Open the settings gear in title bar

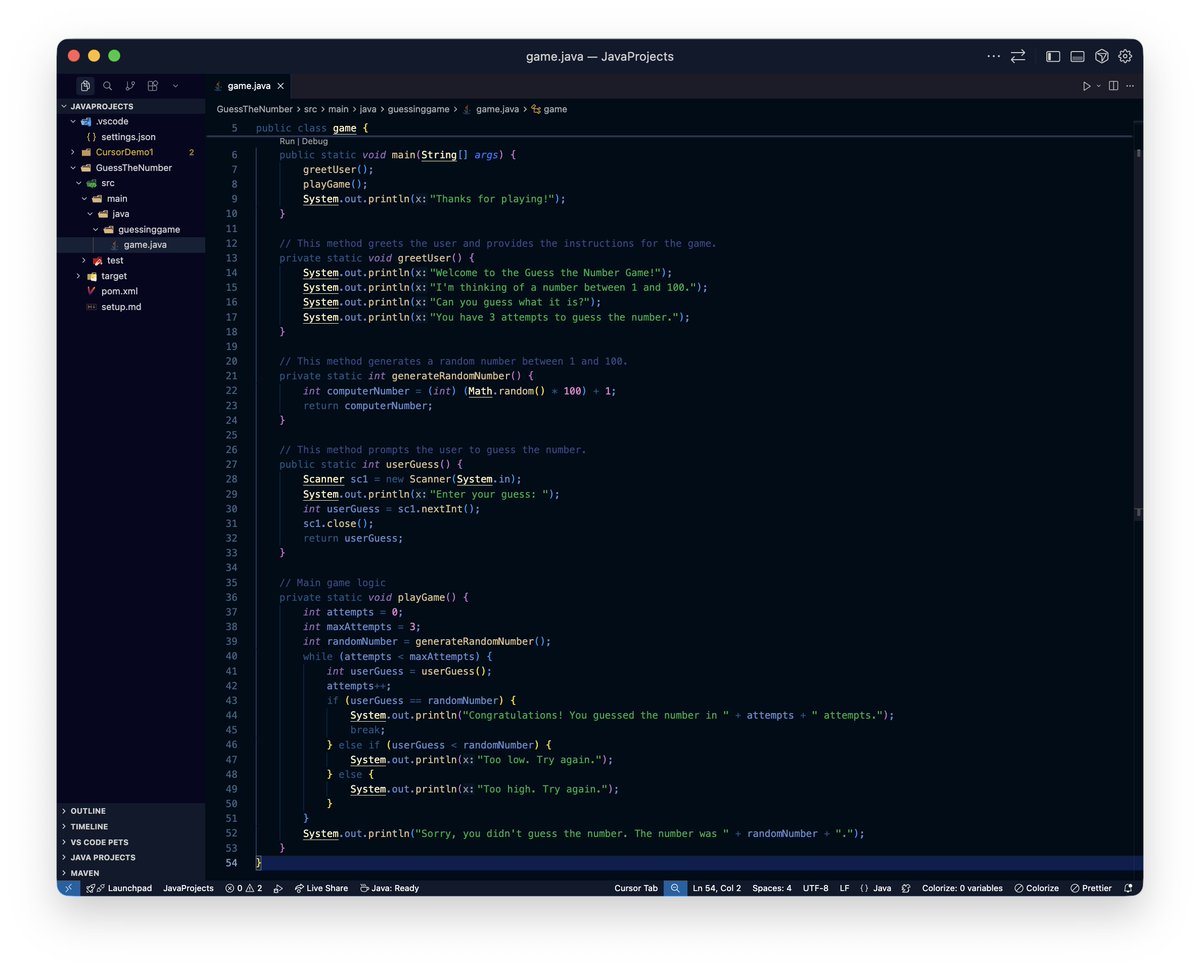(1125, 56)
